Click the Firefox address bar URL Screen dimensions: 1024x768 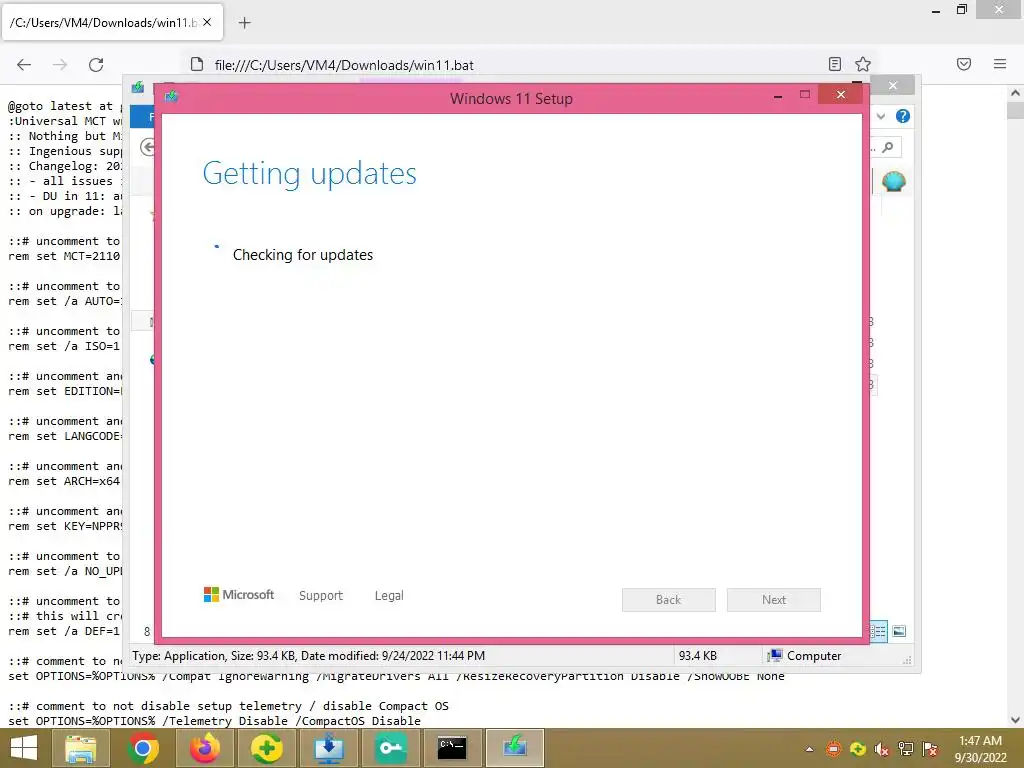(344, 65)
